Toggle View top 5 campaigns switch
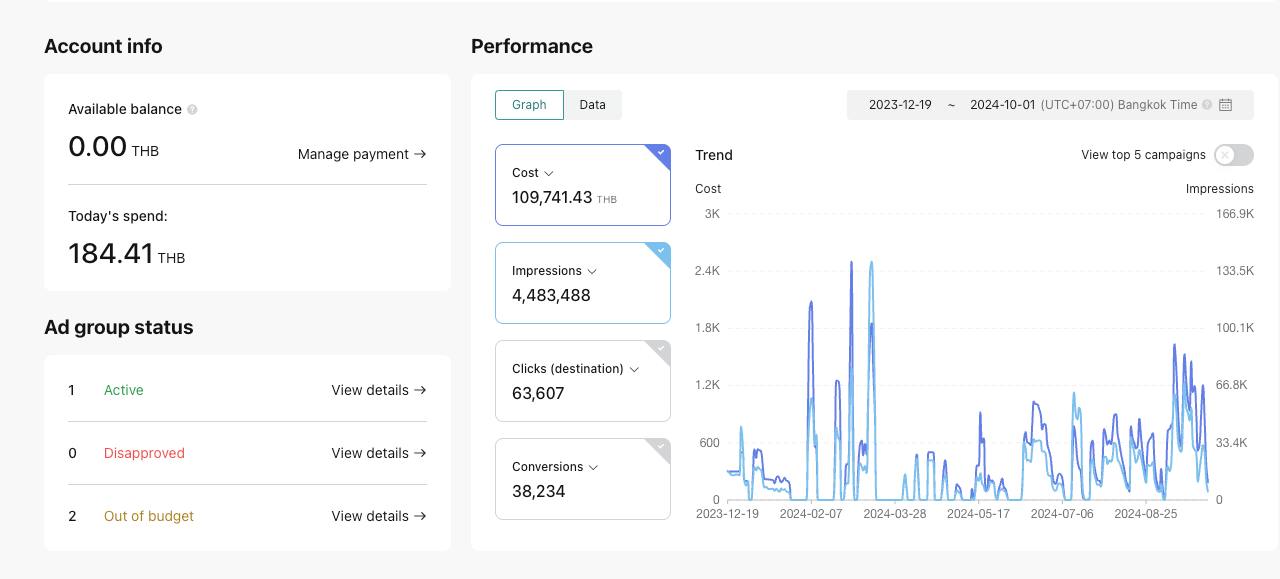This screenshot has width=1280, height=579. [1233, 155]
